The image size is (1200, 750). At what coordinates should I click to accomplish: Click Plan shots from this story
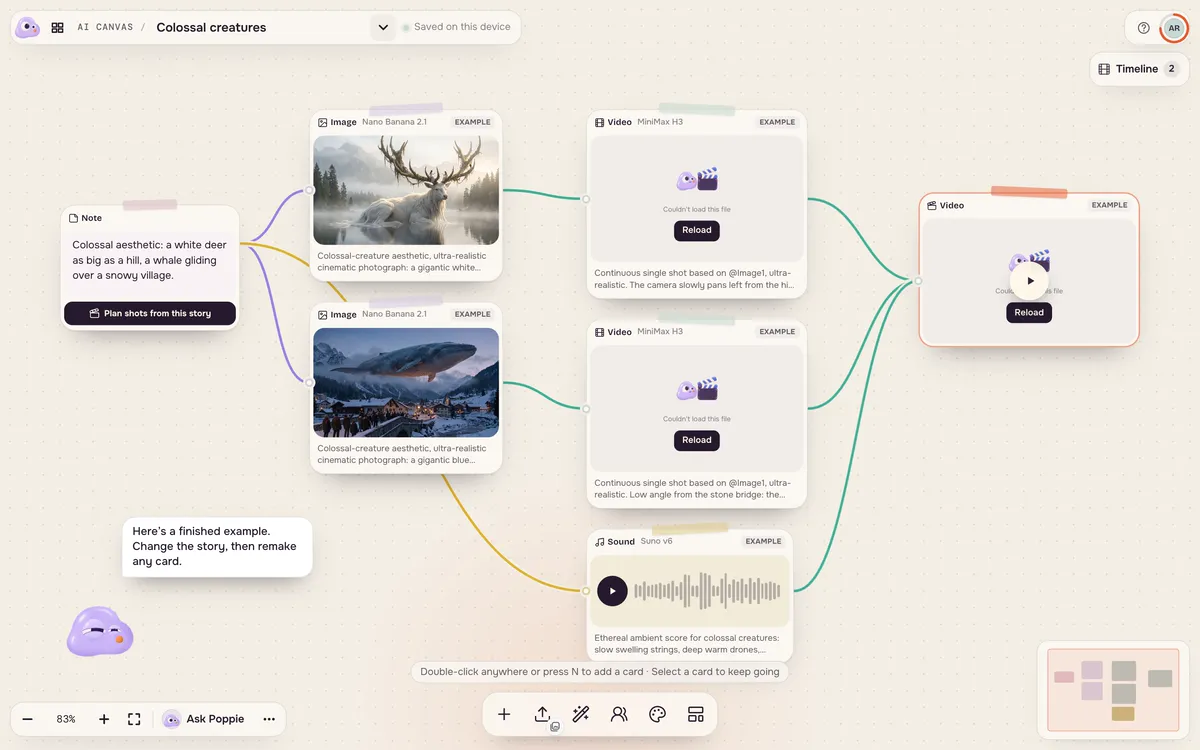click(x=150, y=313)
